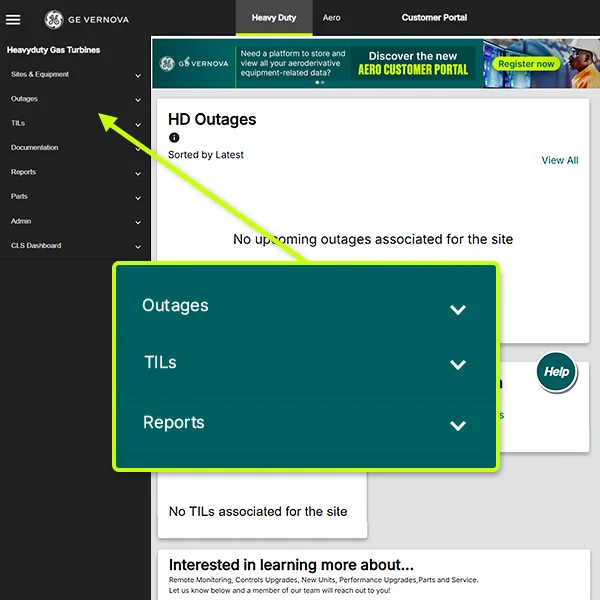Select CLS Dashboard in the sidebar
The width and height of the screenshot is (600, 600).
[36, 246]
